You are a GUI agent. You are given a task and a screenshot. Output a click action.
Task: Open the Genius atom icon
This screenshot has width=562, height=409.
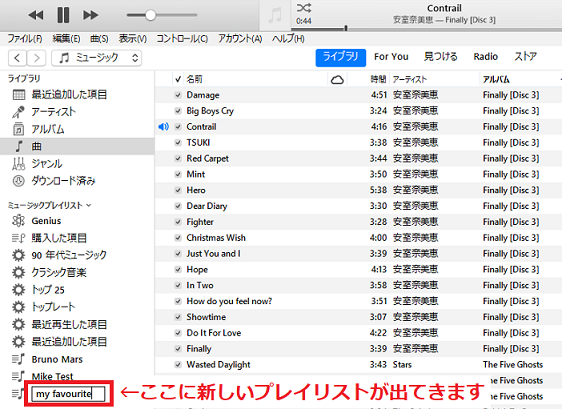19,220
